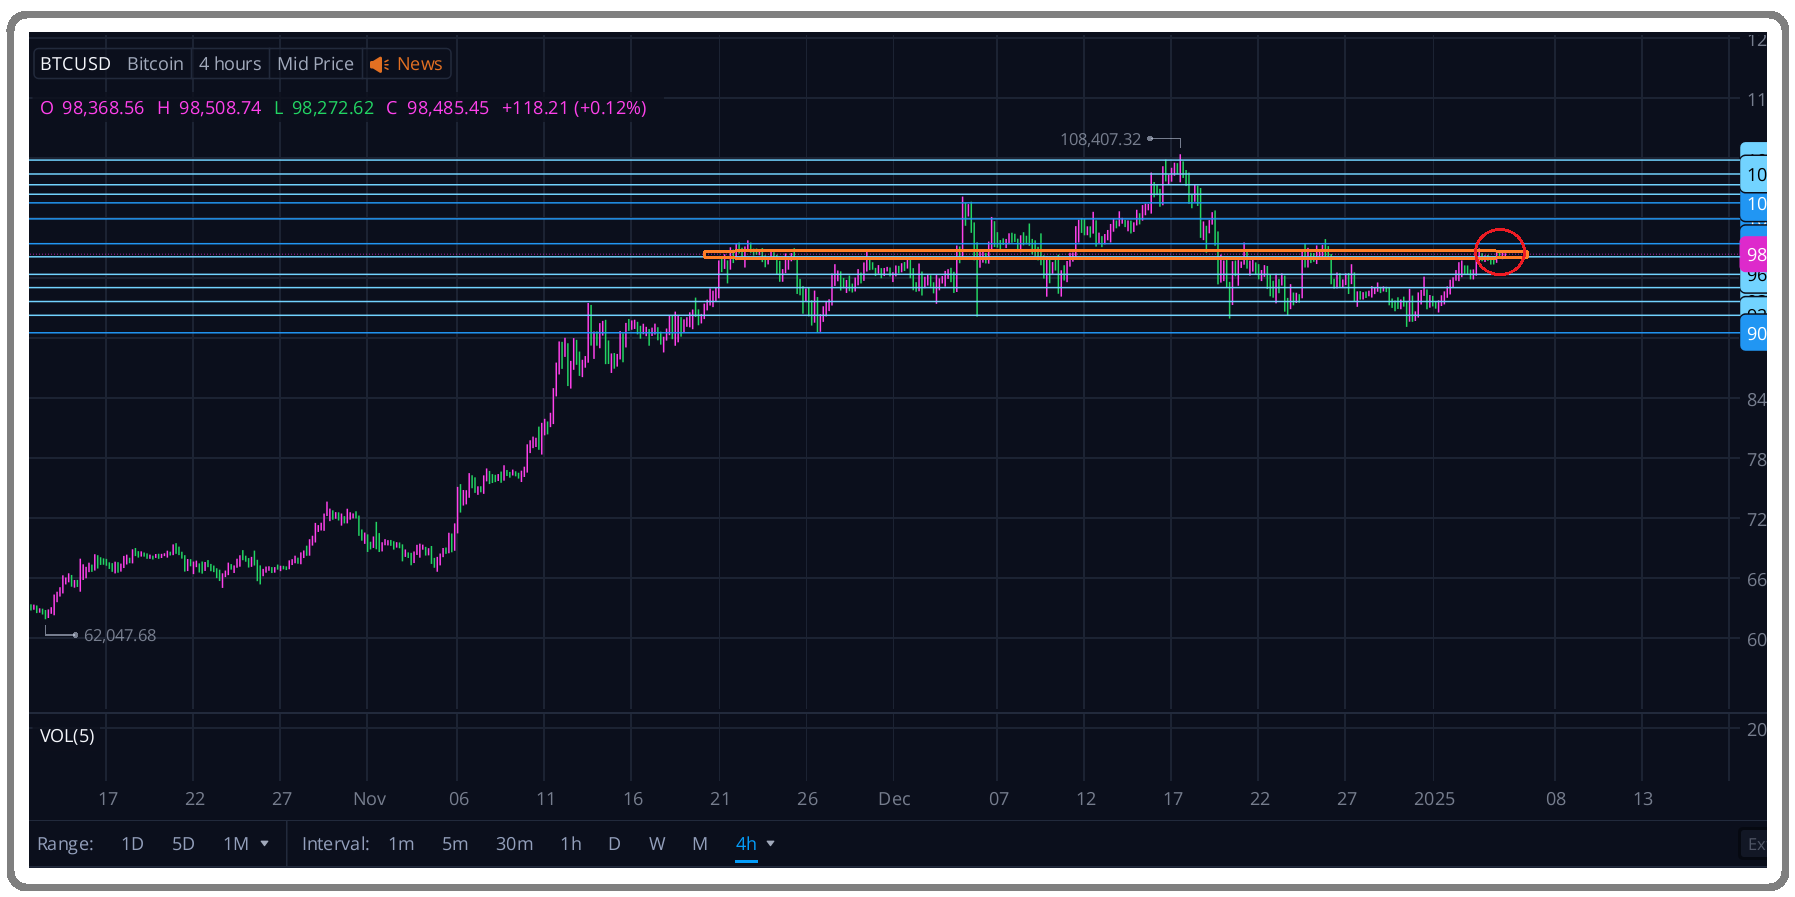This screenshot has height=897, width=1795.
Task: Click the change value +118.21 (+0.12%)
Action: tap(574, 108)
